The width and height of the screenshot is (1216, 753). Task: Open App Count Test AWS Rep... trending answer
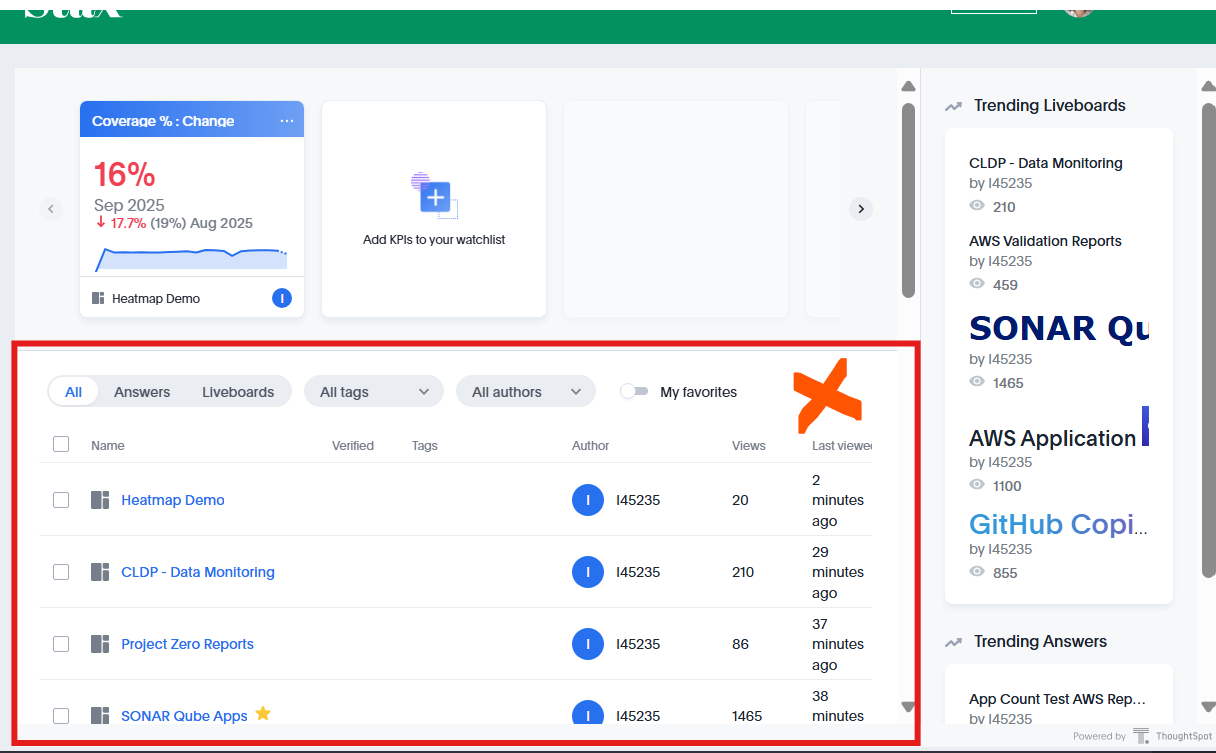coord(1057,699)
